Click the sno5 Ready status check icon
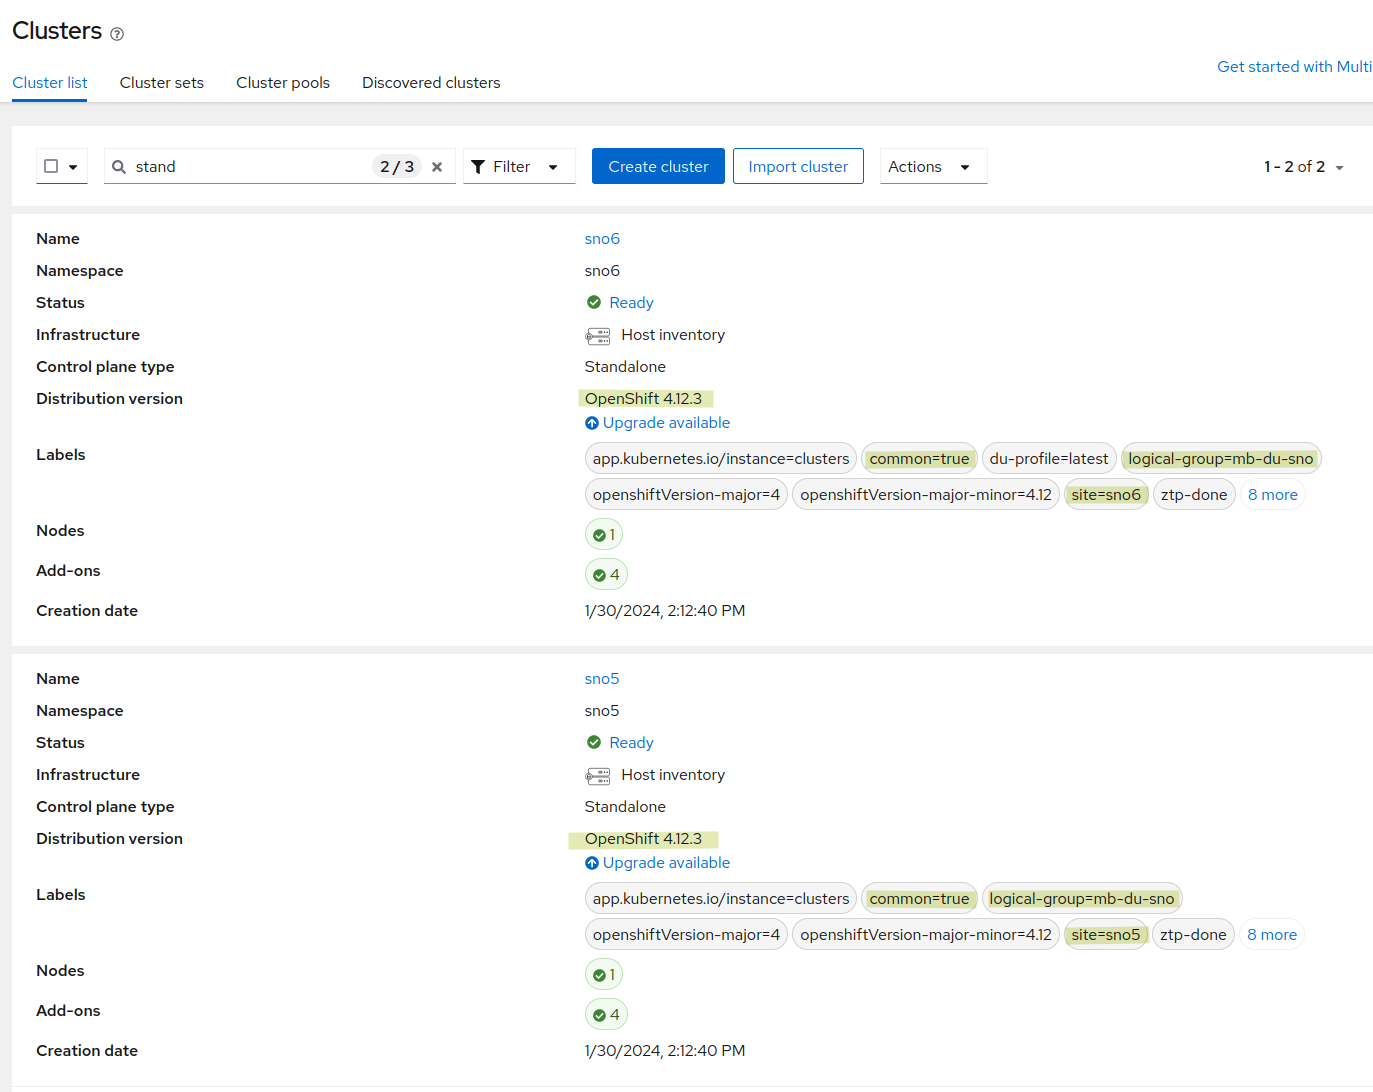1373x1092 pixels. 594,742
